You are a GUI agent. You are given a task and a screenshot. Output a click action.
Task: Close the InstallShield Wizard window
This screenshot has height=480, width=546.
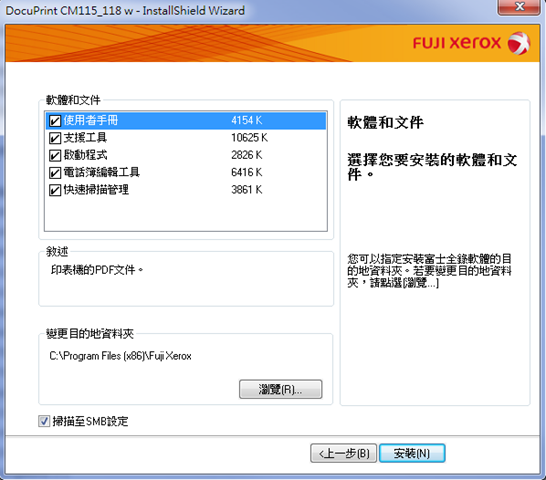519,7
